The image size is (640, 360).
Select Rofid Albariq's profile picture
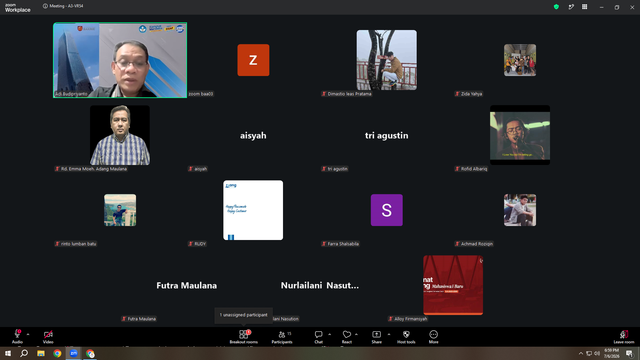coord(520,135)
